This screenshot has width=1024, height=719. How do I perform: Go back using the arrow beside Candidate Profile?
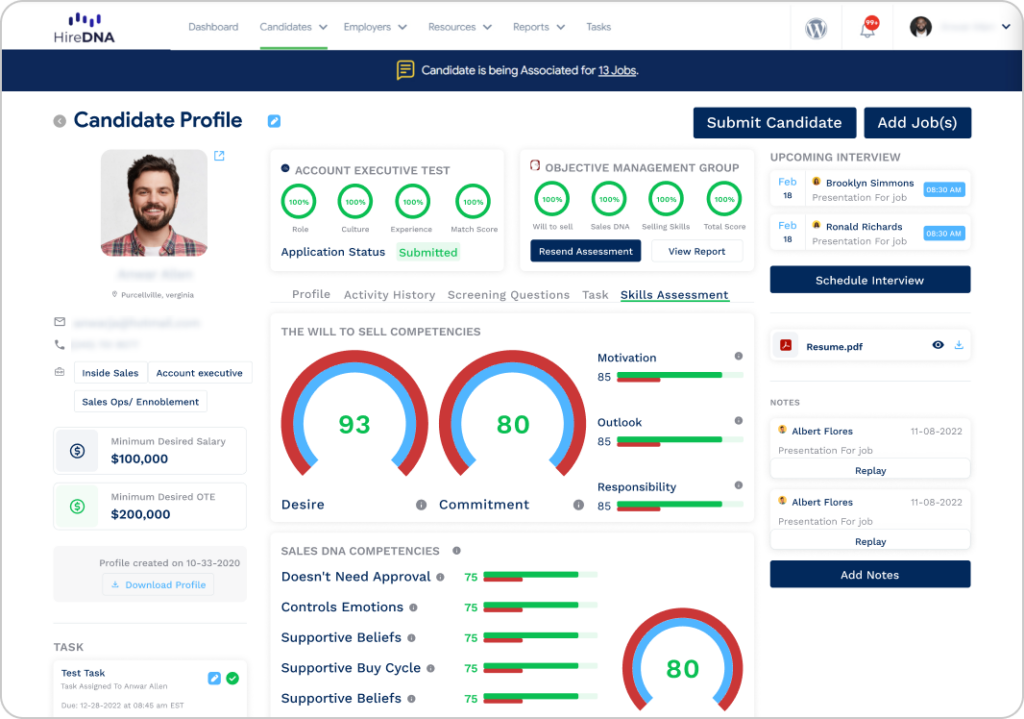coord(59,121)
